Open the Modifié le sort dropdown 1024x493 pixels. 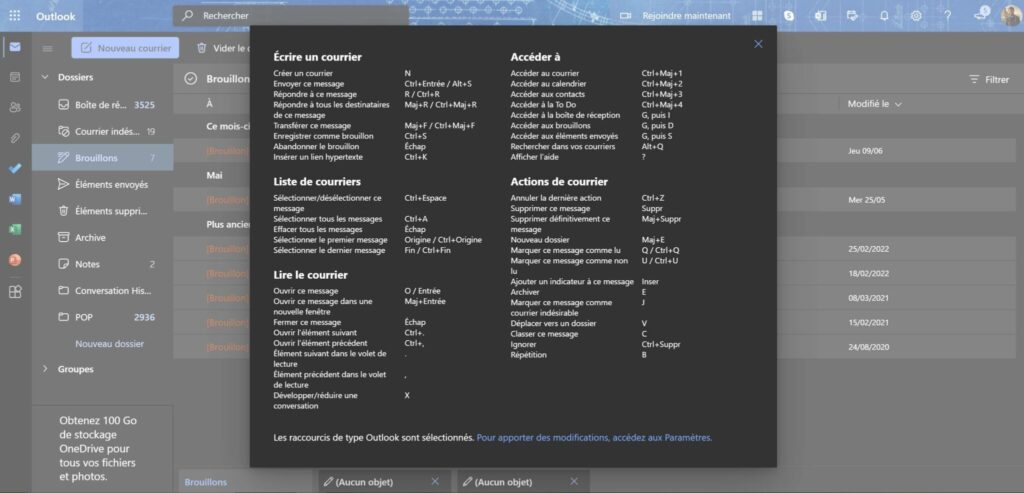(x=874, y=104)
